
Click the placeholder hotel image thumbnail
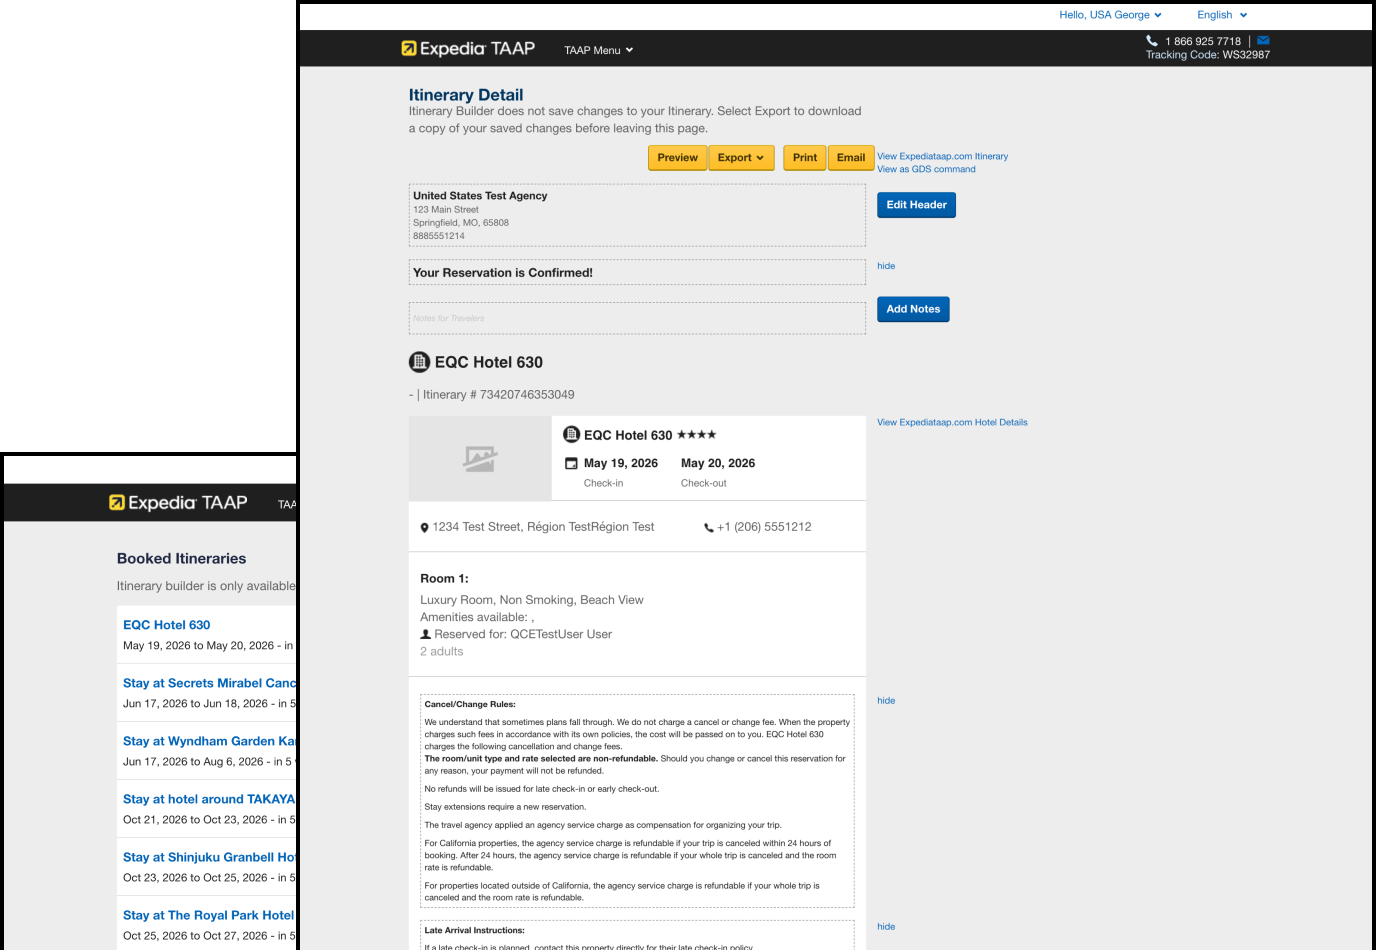tap(480, 458)
